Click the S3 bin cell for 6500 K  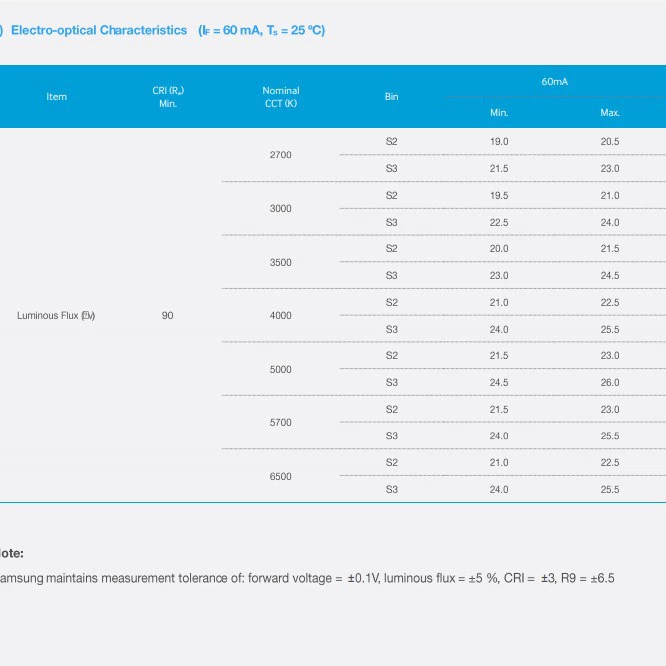pos(392,490)
